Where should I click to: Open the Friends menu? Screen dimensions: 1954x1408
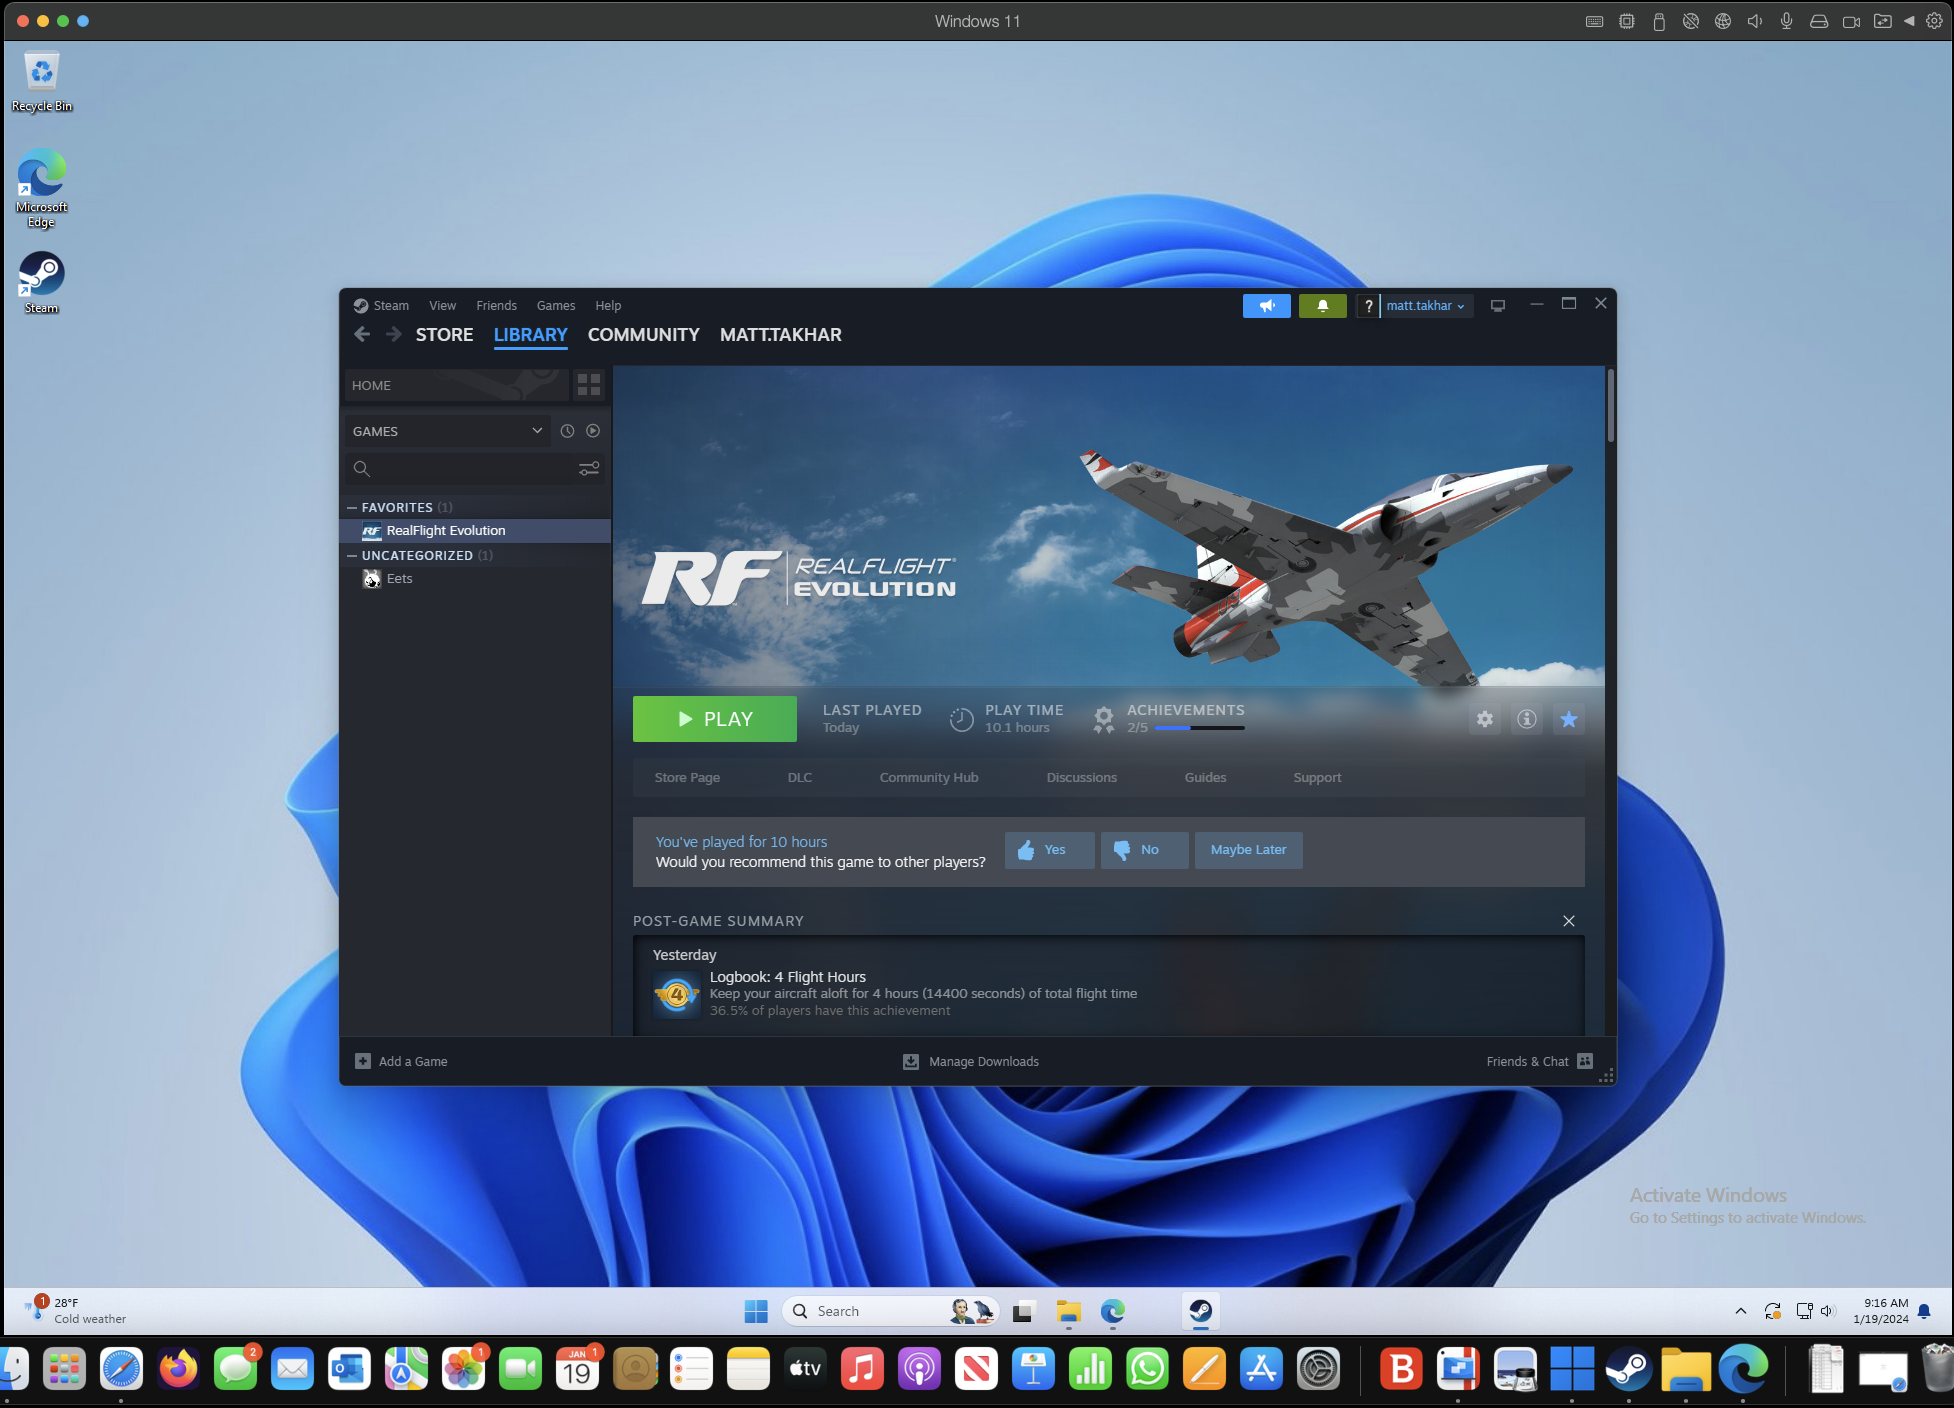tap(496, 305)
